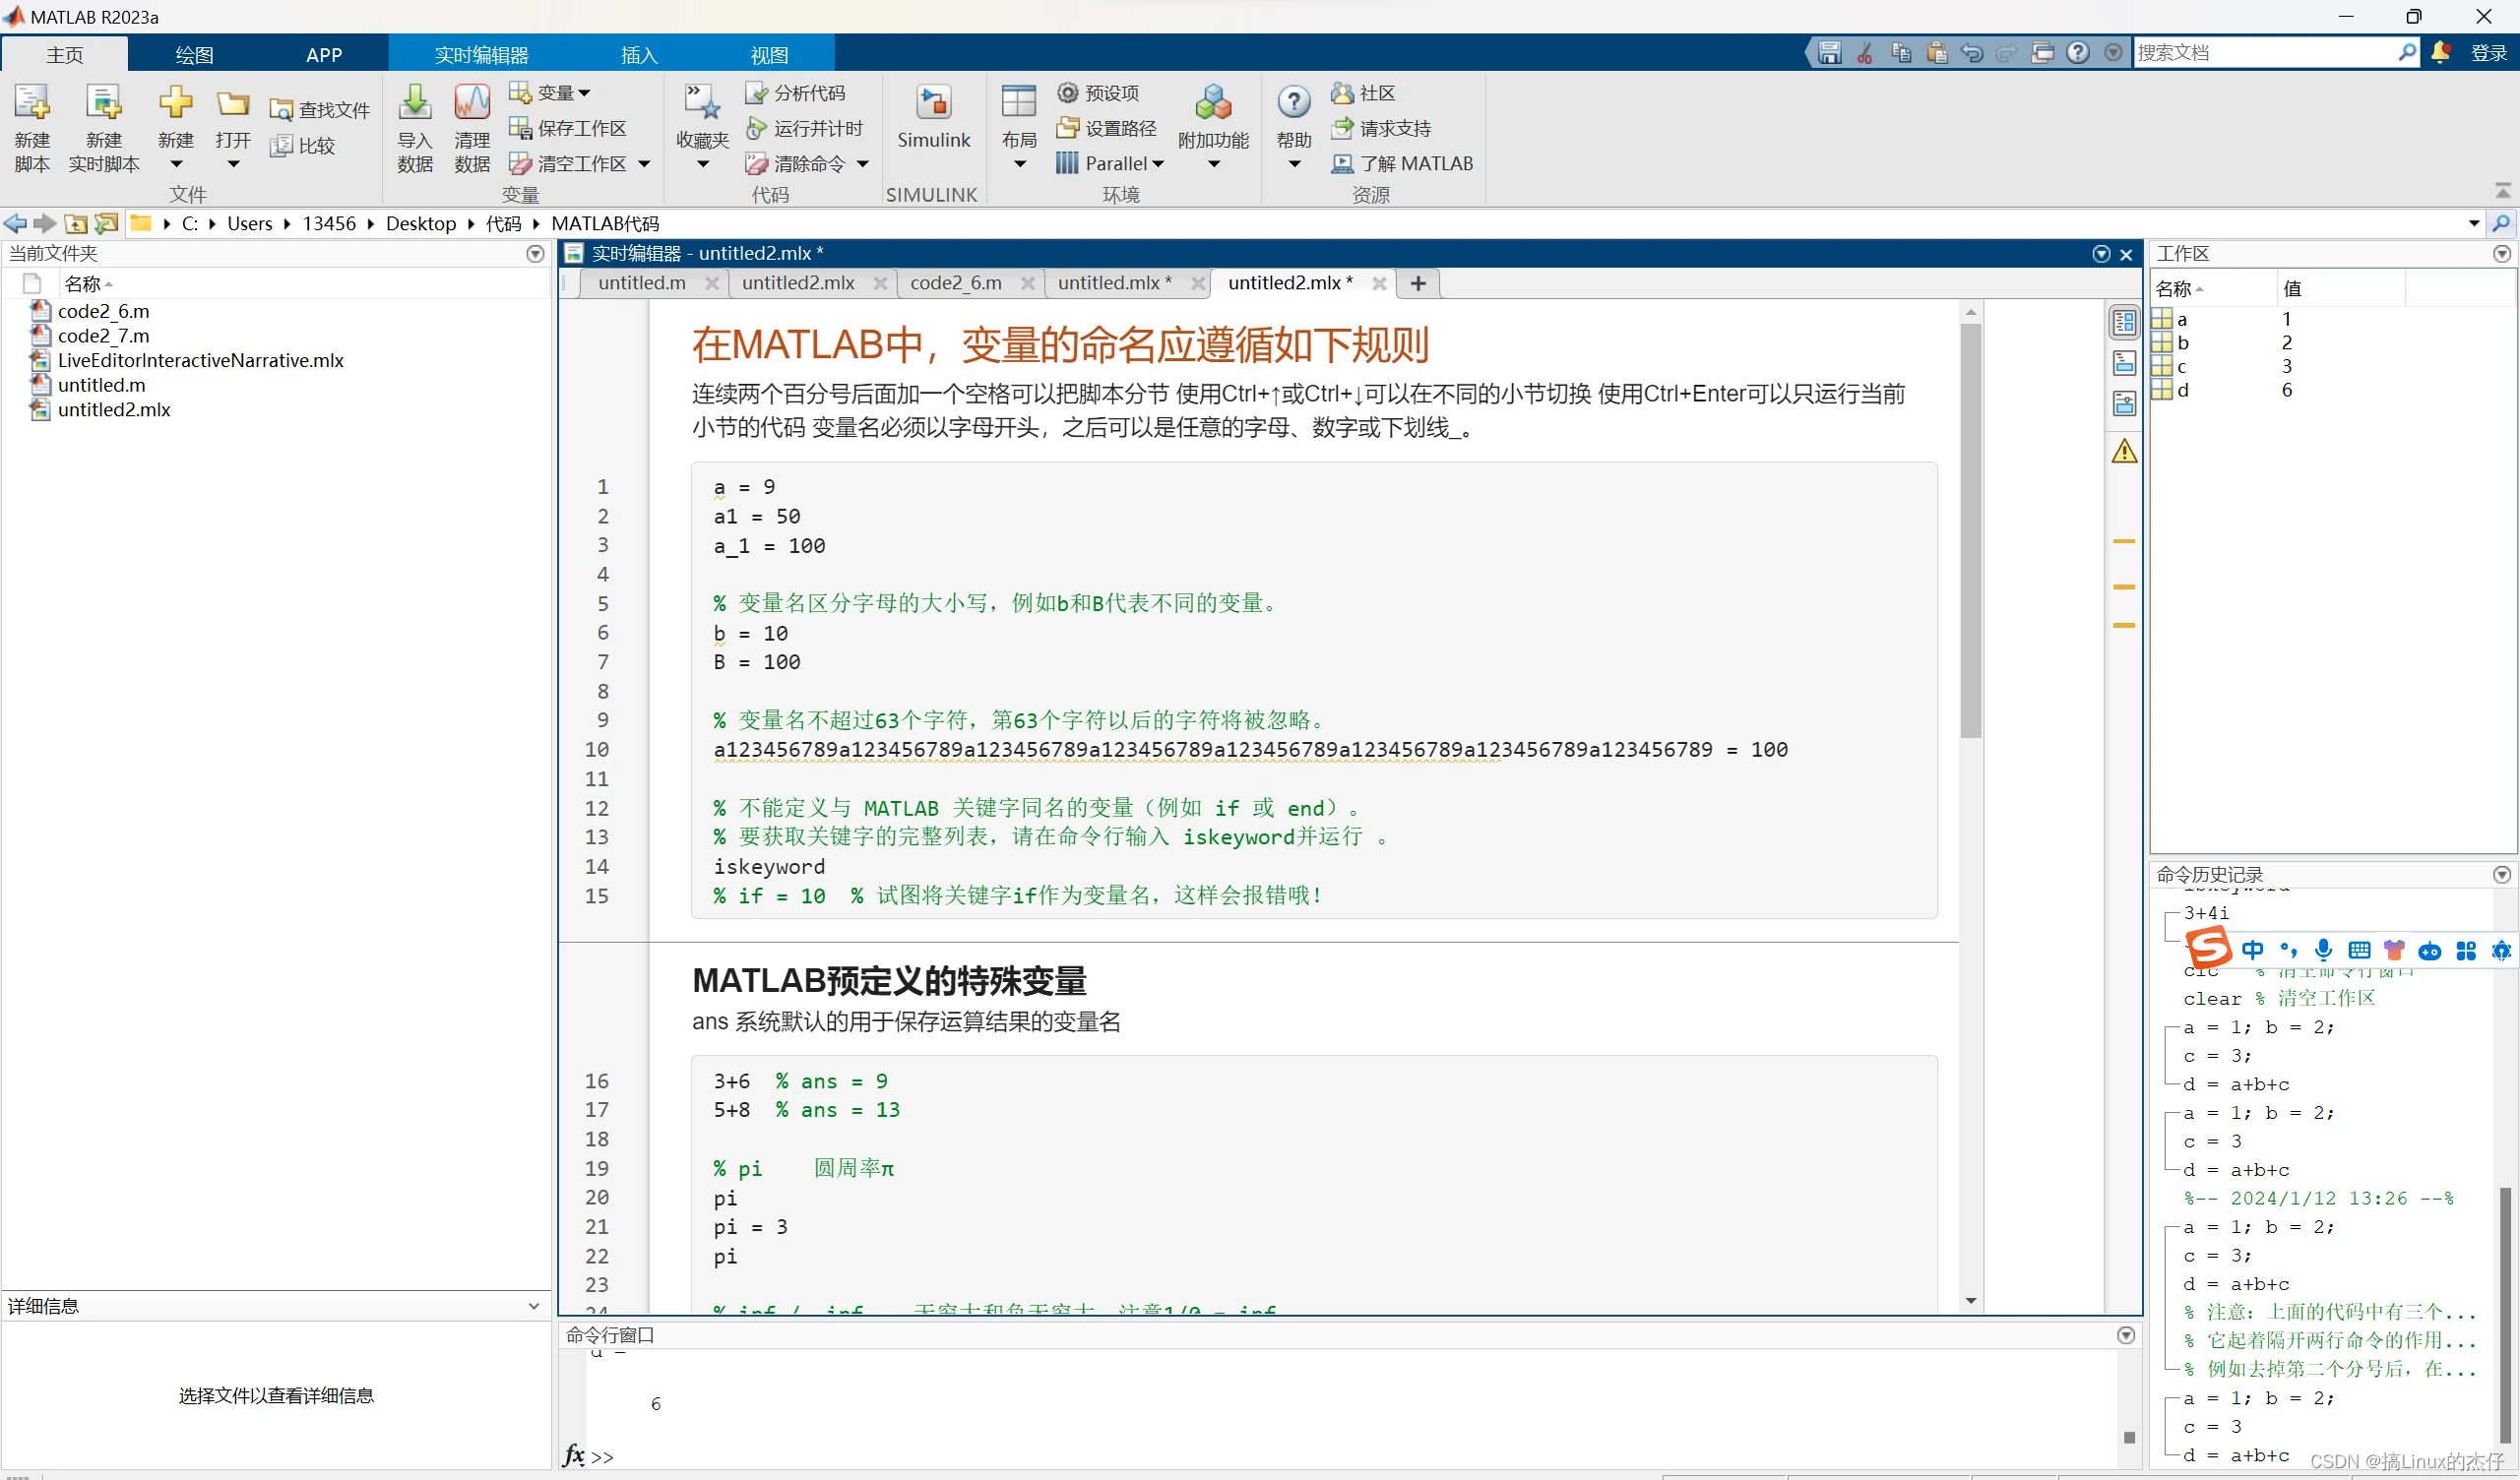The height and width of the screenshot is (1480, 2520).
Task: Click 社区 (Community) icon
Action: pyautogui.click(x=1342, y=93)
